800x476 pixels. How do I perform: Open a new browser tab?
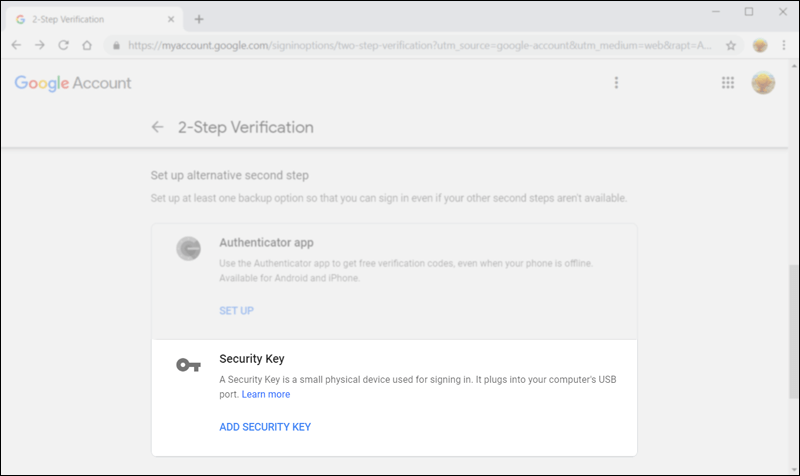(x=199, y=19)
